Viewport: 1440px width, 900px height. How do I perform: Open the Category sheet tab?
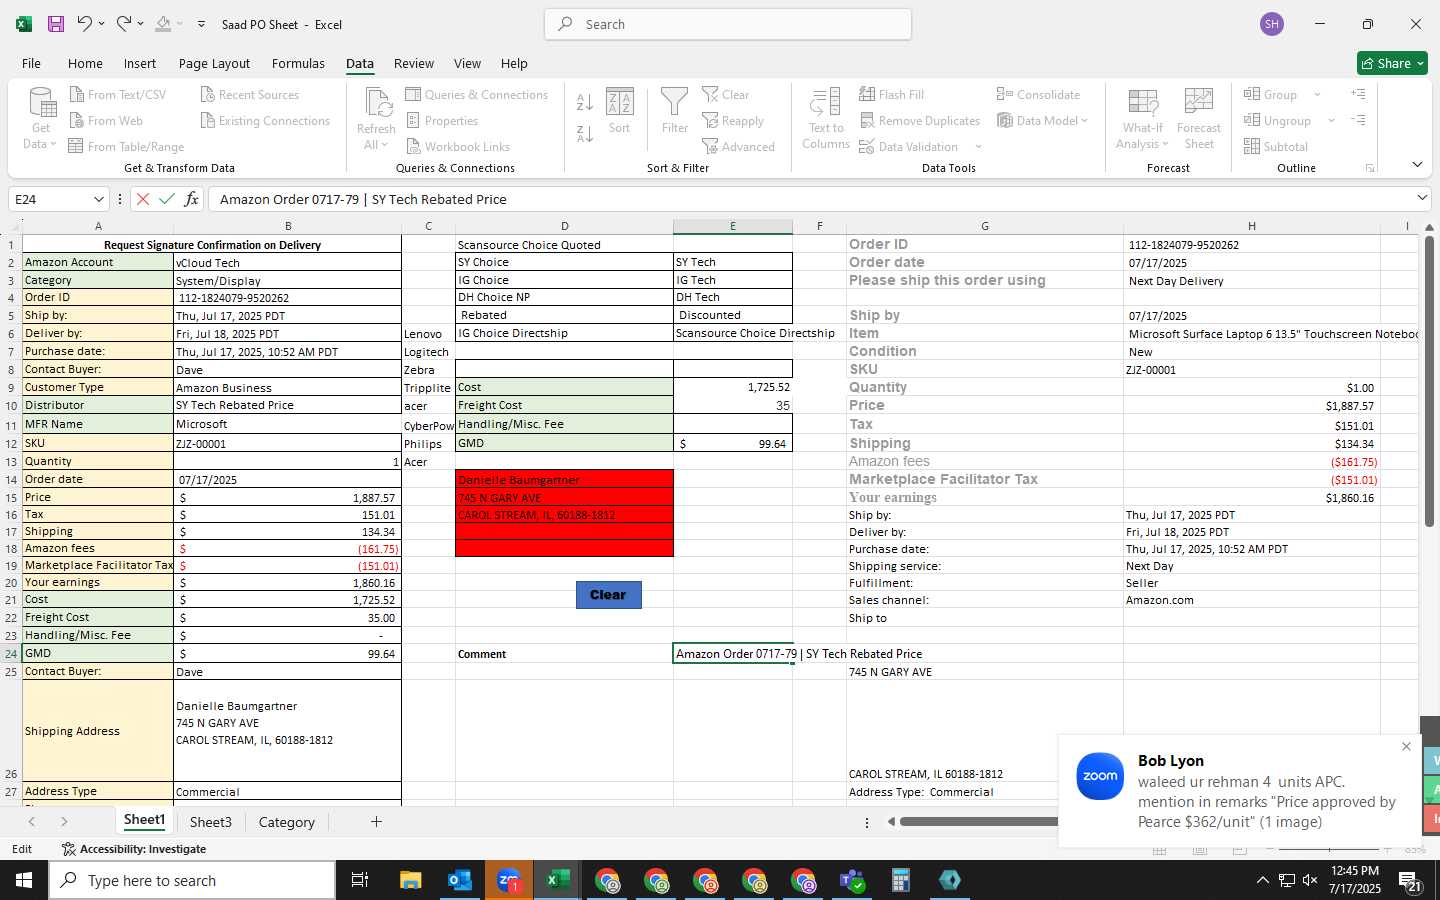(x=287, y=822)
